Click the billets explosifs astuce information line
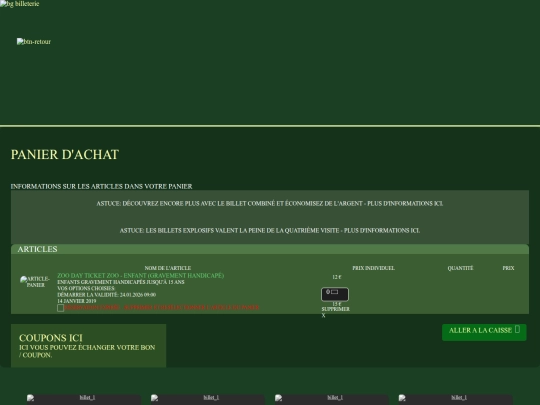Viewport: 540px width, 405px height. point(270,230)
